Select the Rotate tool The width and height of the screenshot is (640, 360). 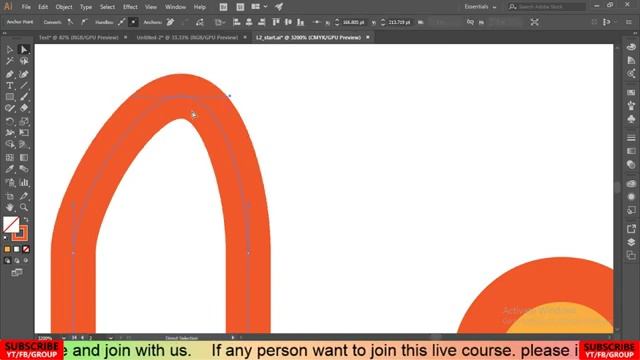click(x=10, y=121)
